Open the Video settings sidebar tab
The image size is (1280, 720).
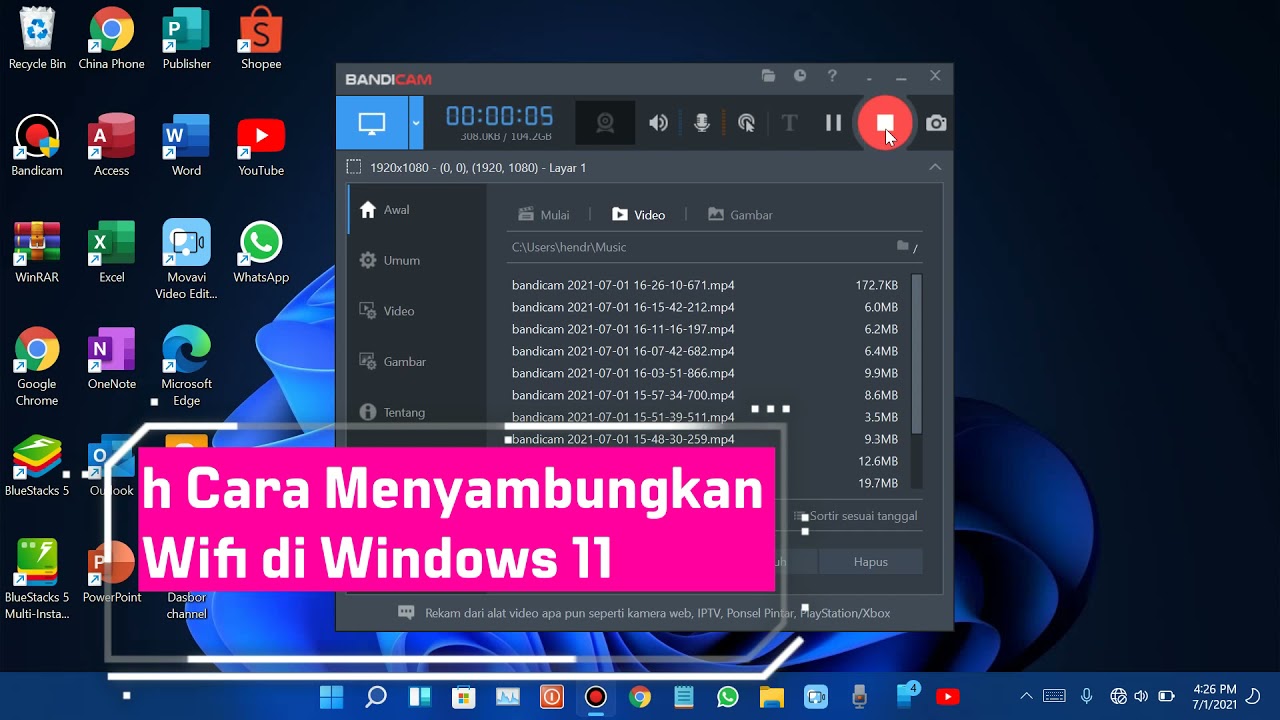417,311
